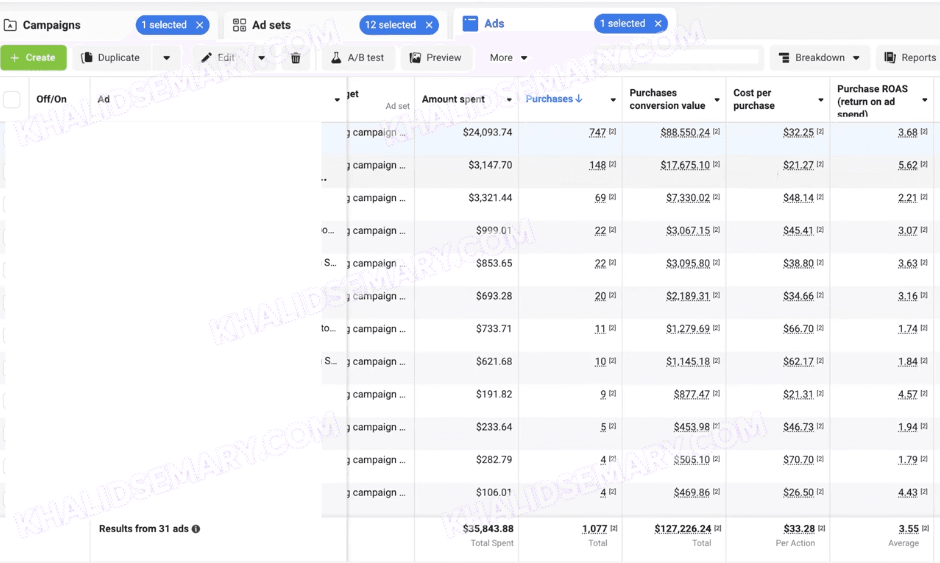
Task: Click the $24,093.74 amount spent cell
Action: coord(487,133)
